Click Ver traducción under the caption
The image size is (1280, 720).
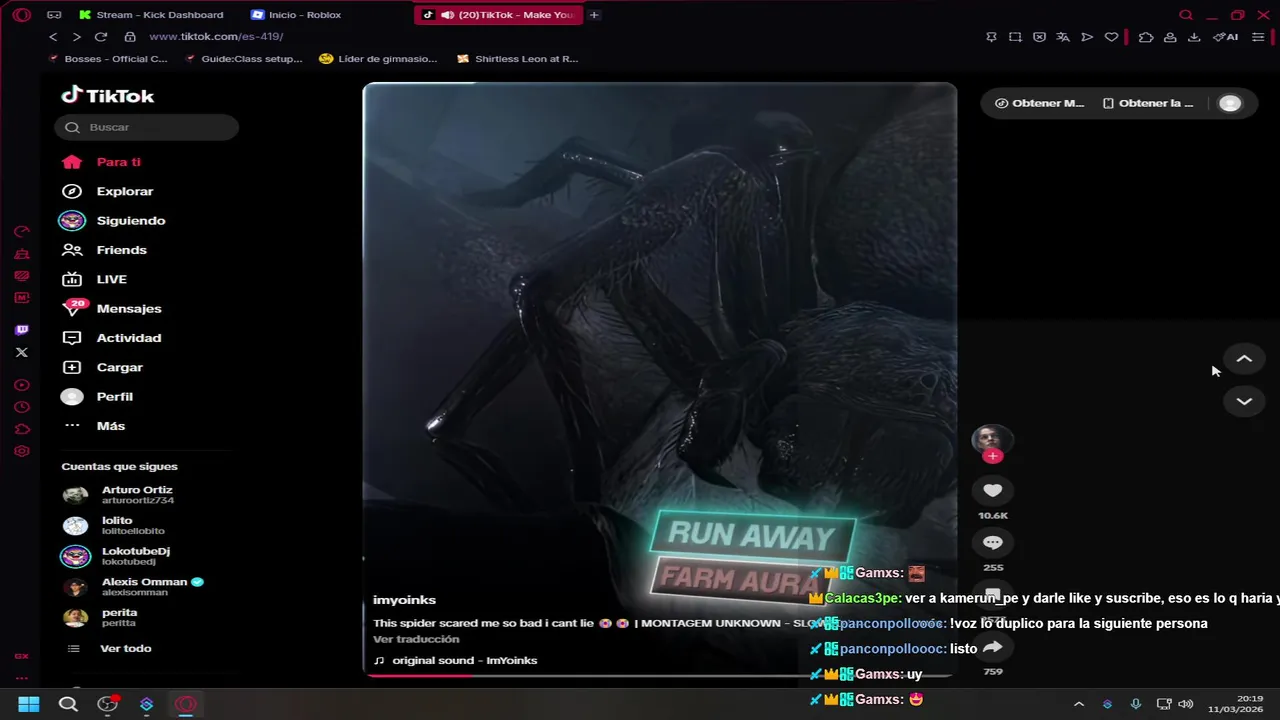[416, 639]
